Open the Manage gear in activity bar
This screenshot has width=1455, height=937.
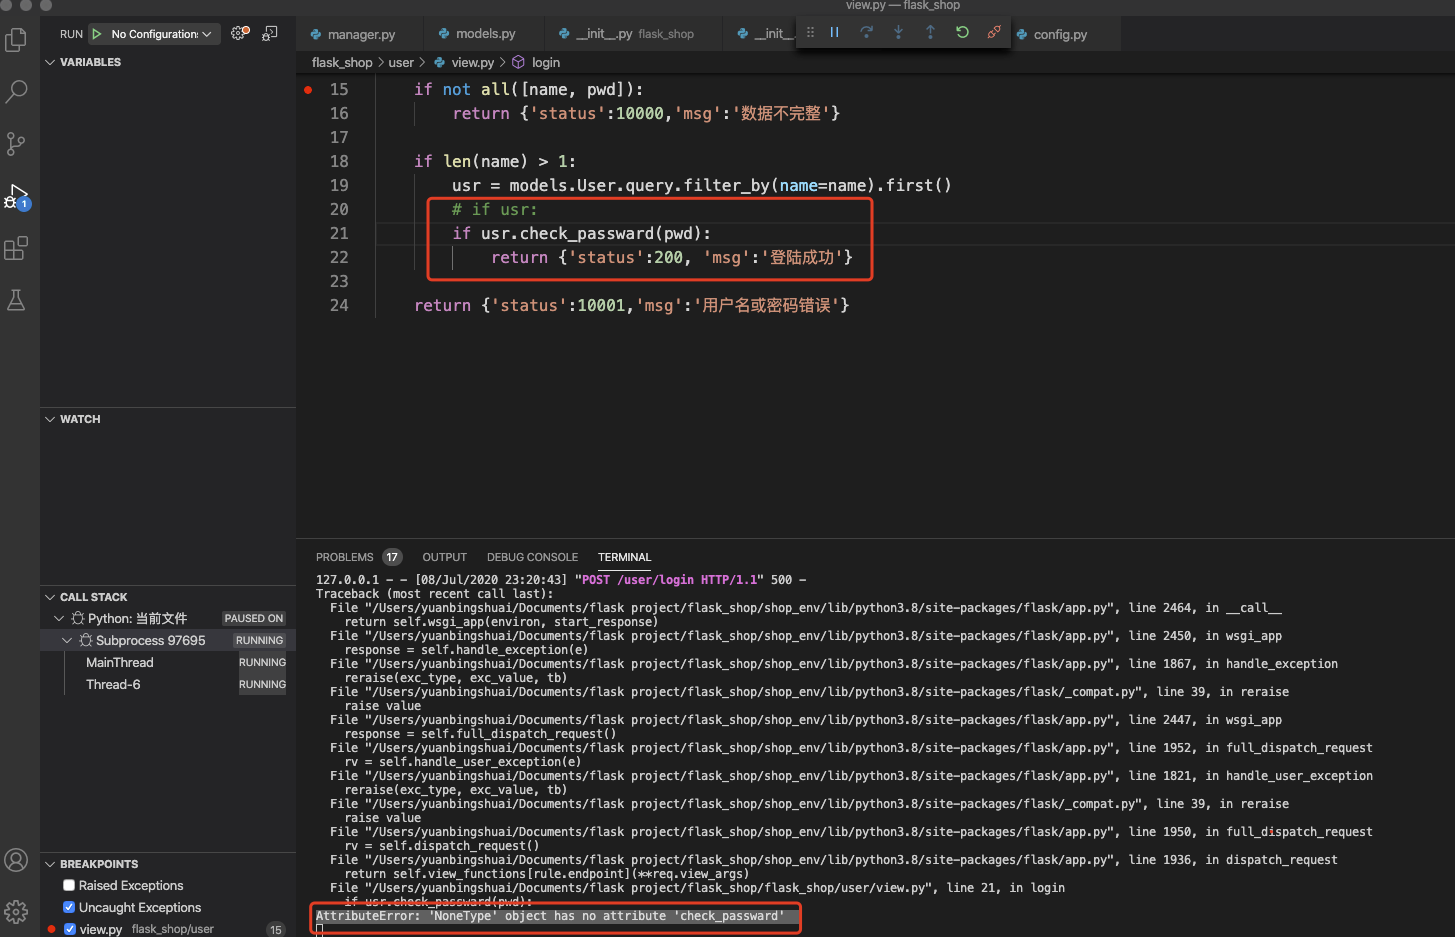16,911
